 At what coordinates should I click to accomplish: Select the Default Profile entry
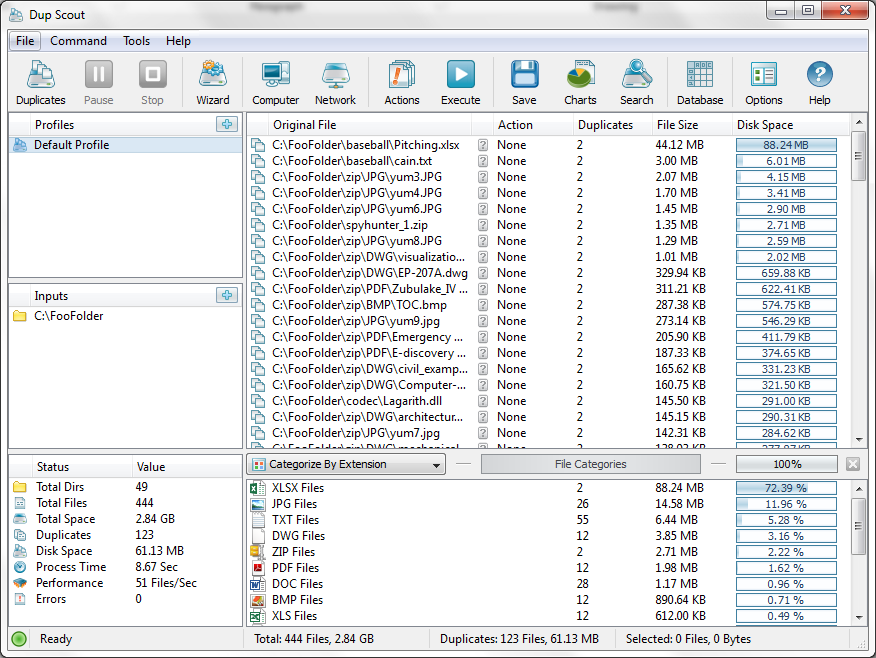(x=126, y=145)
